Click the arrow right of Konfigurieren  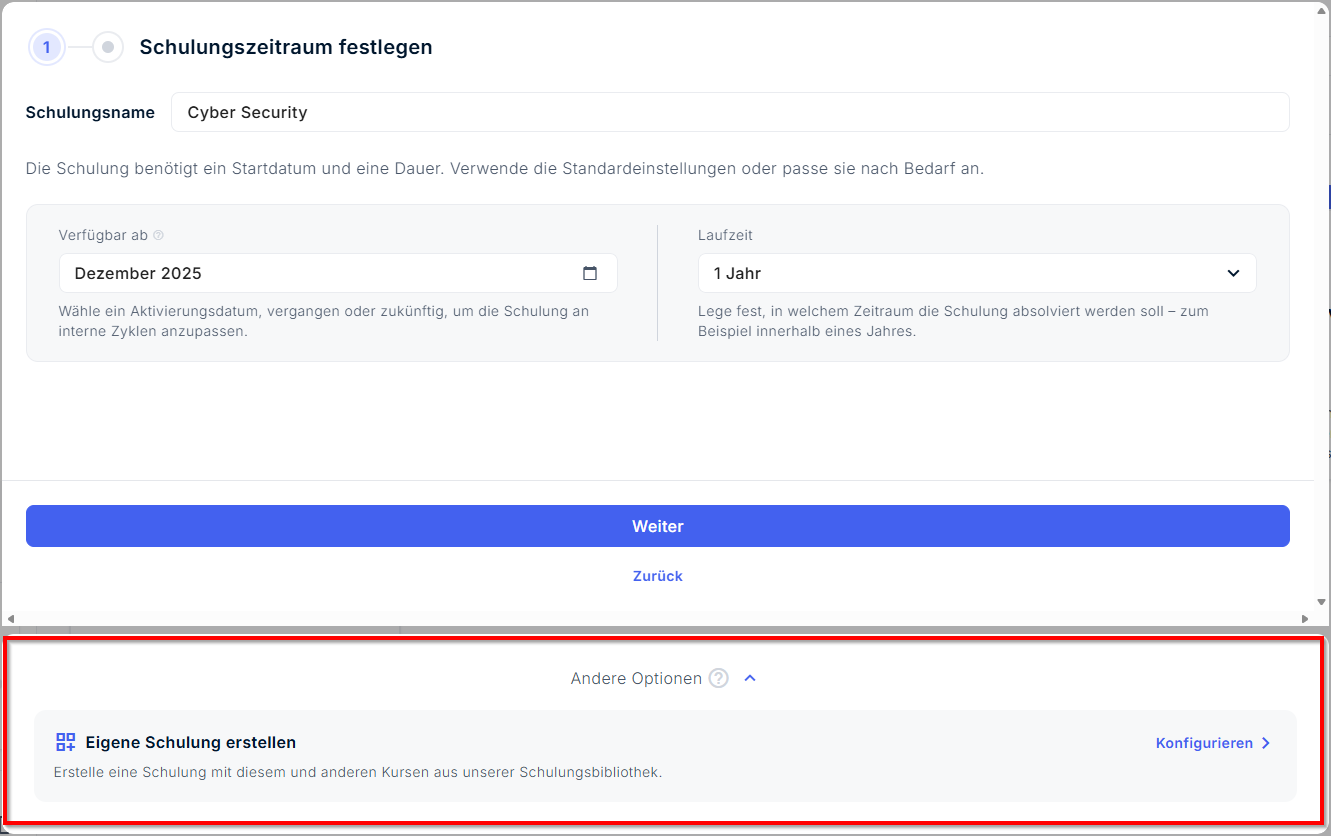(1266, 743)
